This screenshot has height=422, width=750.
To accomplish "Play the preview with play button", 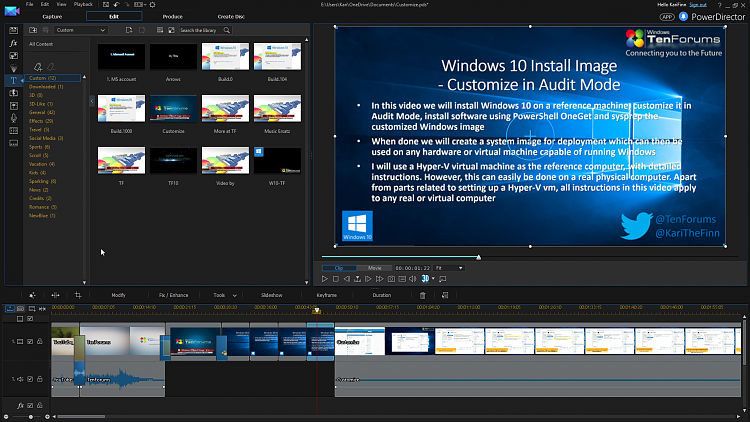I will [x=324, y=279].
